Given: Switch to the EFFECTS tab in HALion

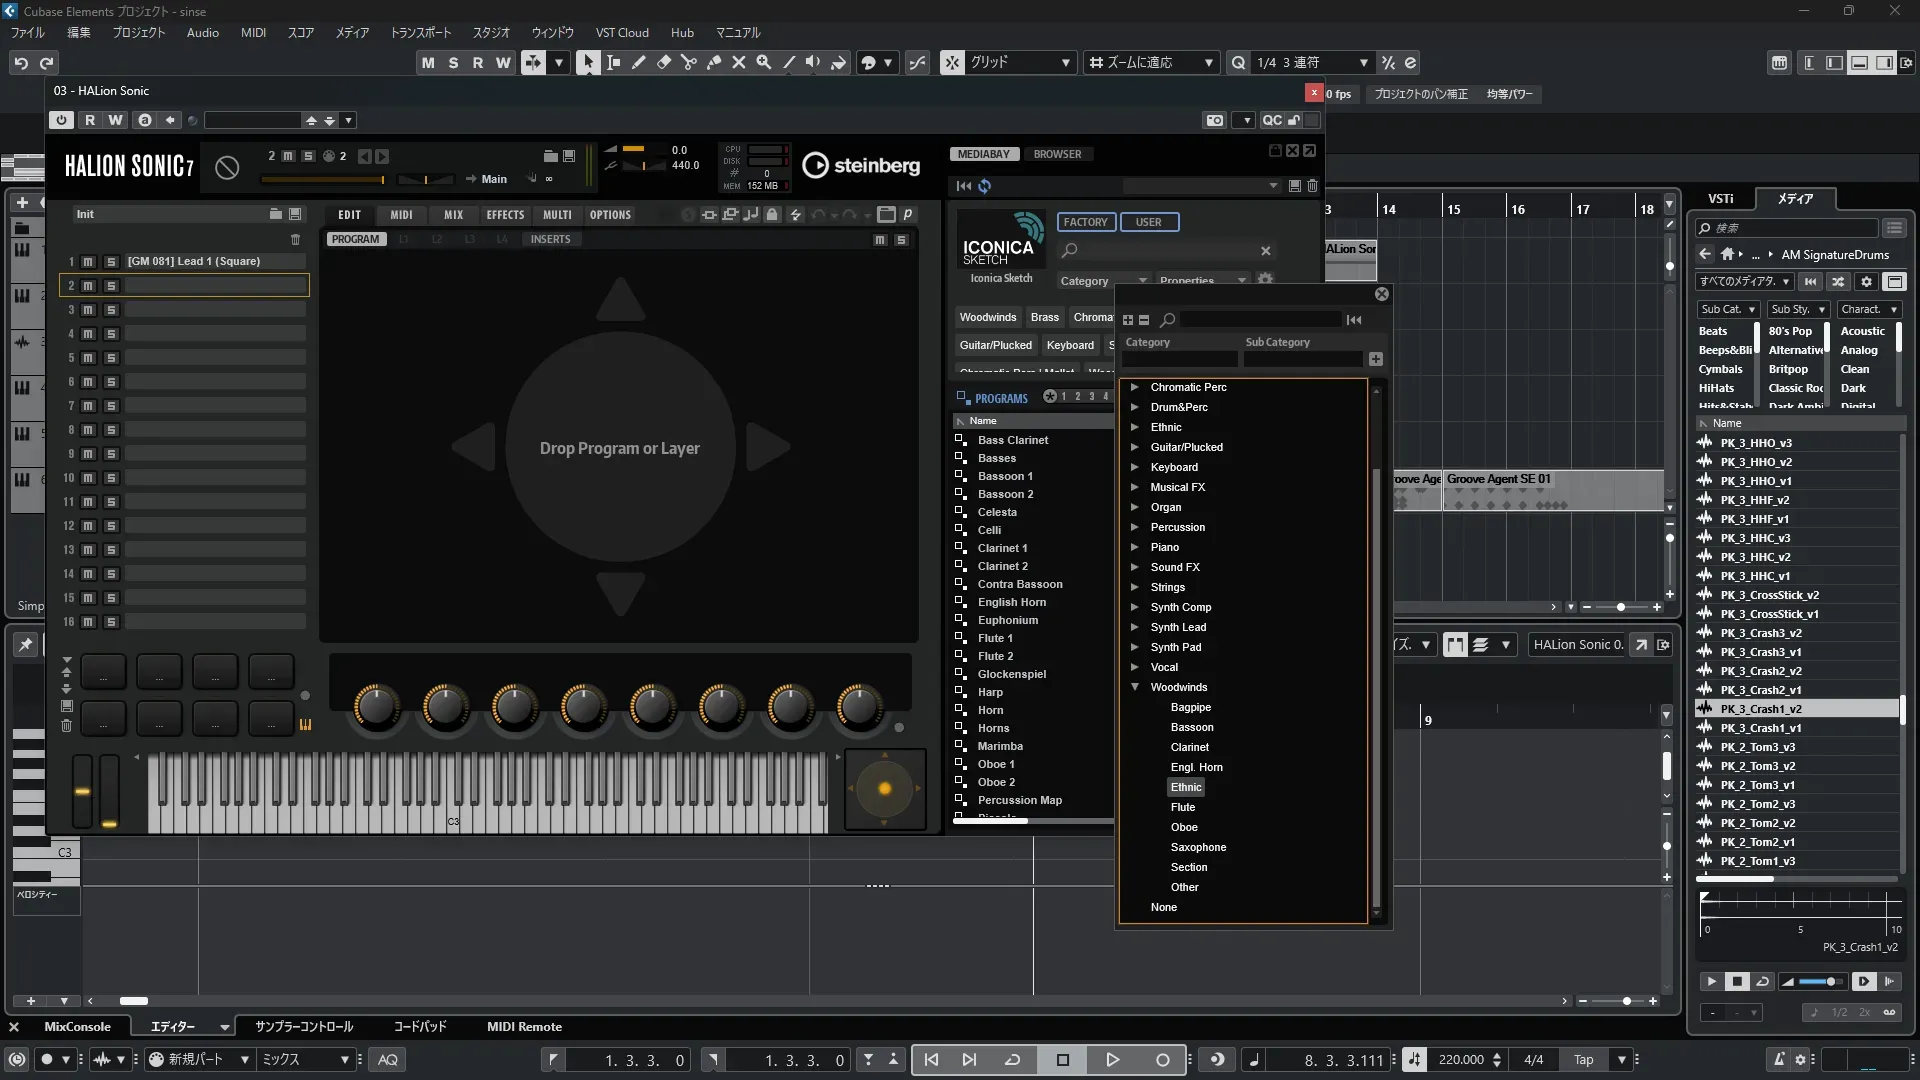Looking at the screenshot, I should tap(505, 215).
